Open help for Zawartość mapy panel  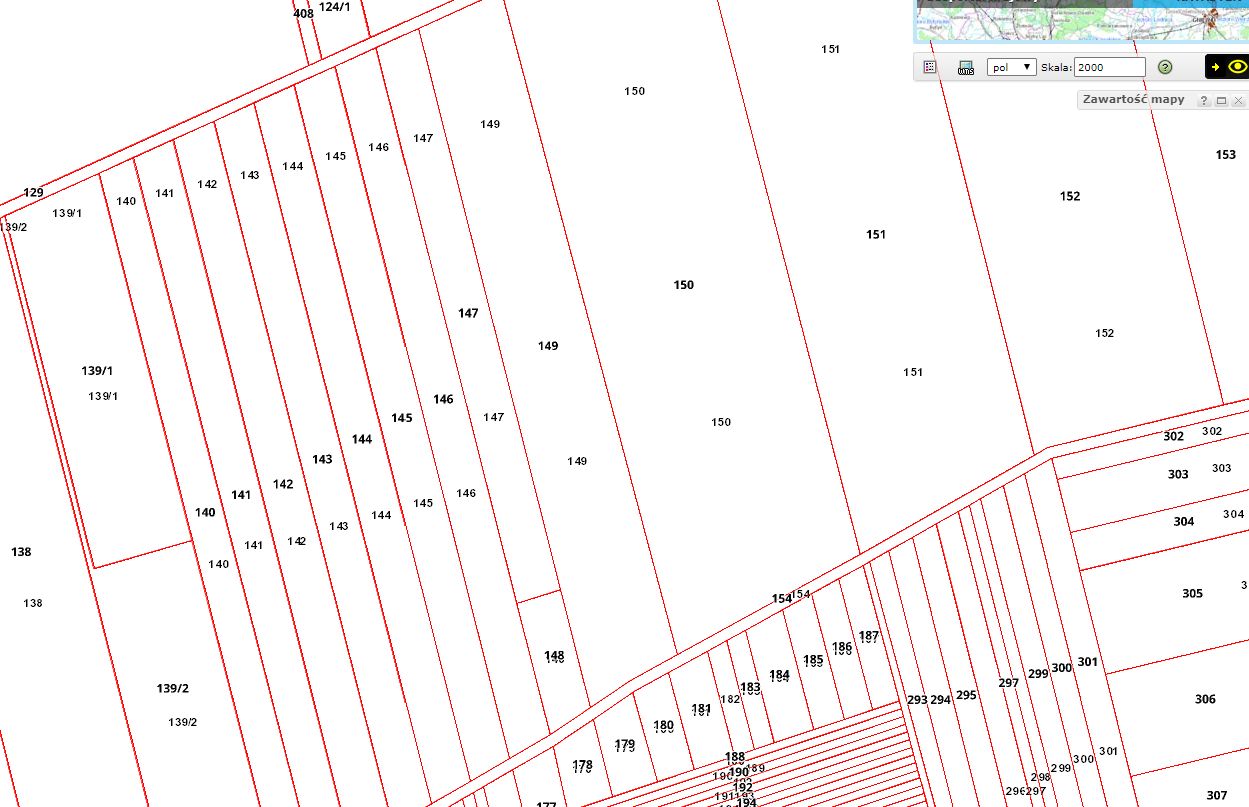1204,101
